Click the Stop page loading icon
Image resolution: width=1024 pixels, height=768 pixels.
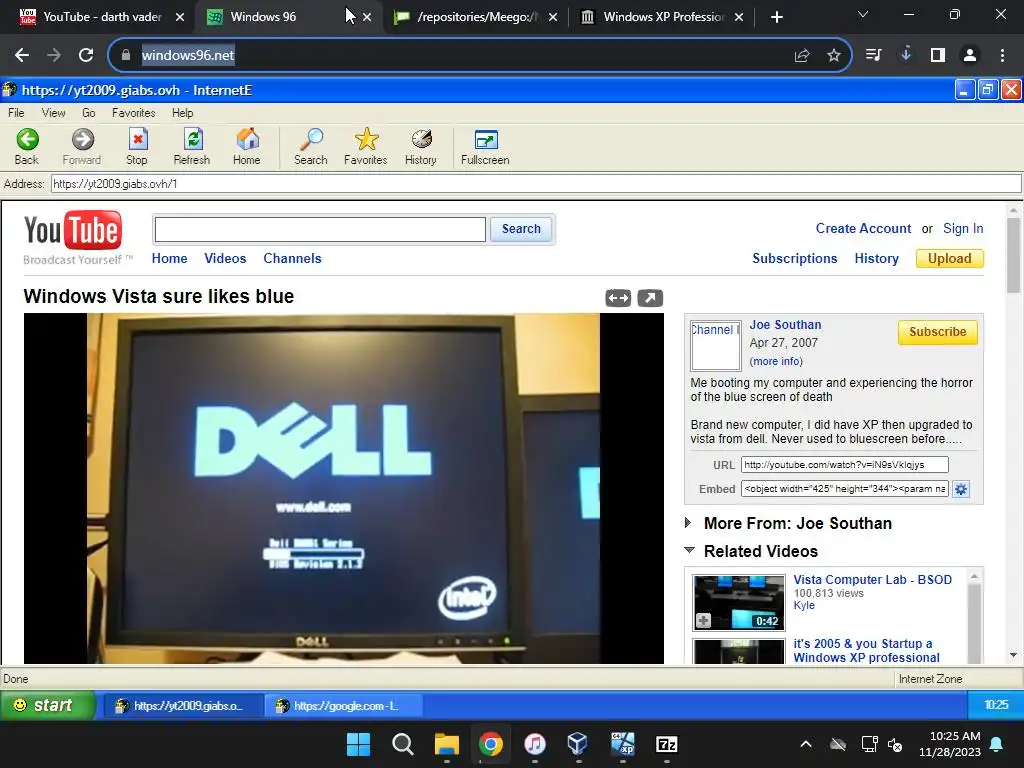click(137, 139)
